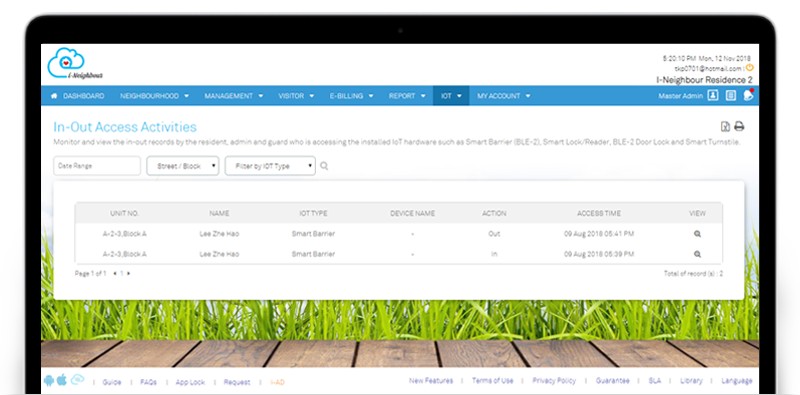This screenshot has width=800, height=395.
Task: Go to the Dashboard menu item
Action: coord(84,96)
